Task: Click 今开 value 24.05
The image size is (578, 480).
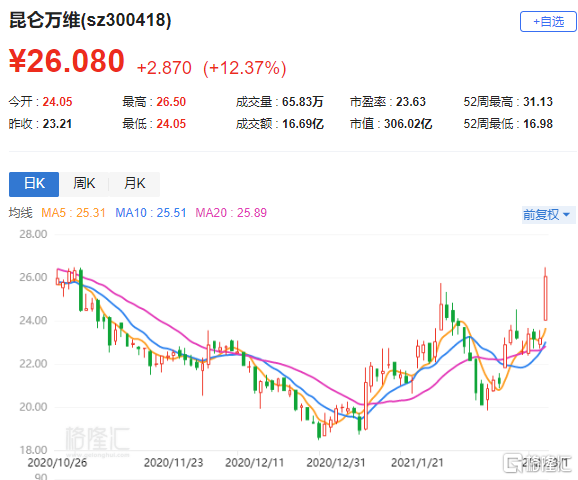Action: click(x=58, y=102)
